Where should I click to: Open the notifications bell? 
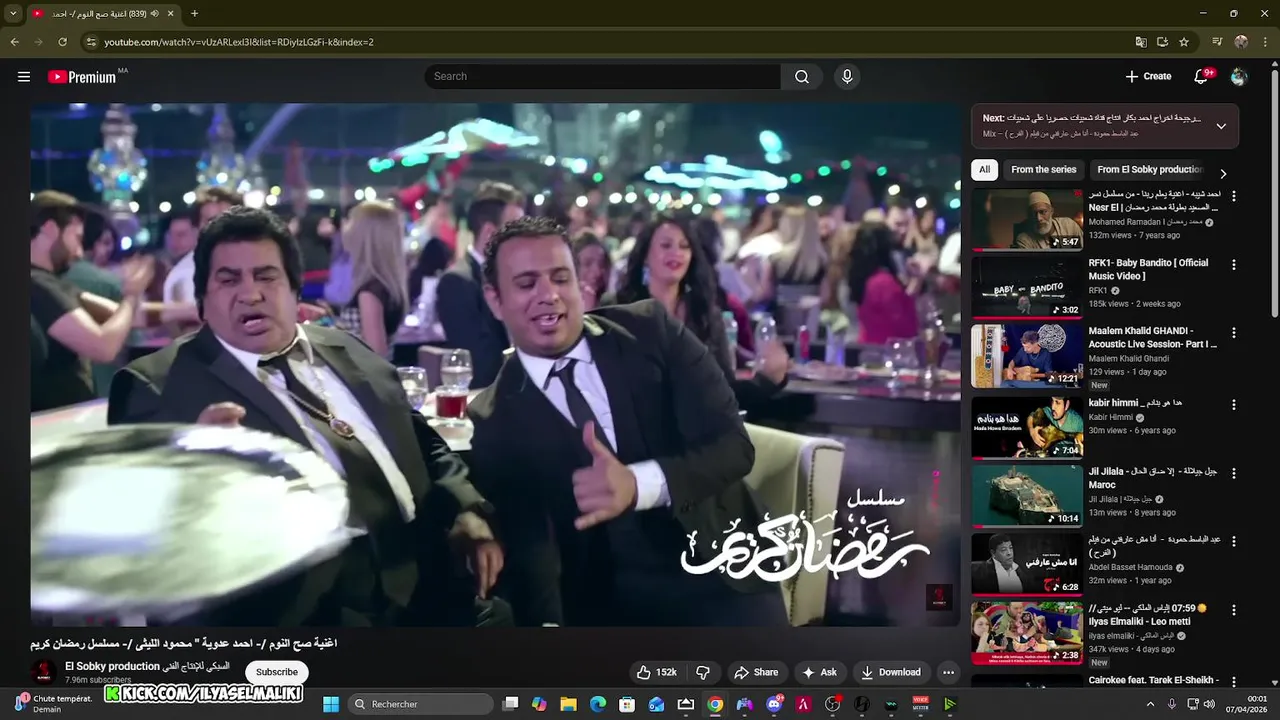pyautogui.click(x=1201, y=77)
